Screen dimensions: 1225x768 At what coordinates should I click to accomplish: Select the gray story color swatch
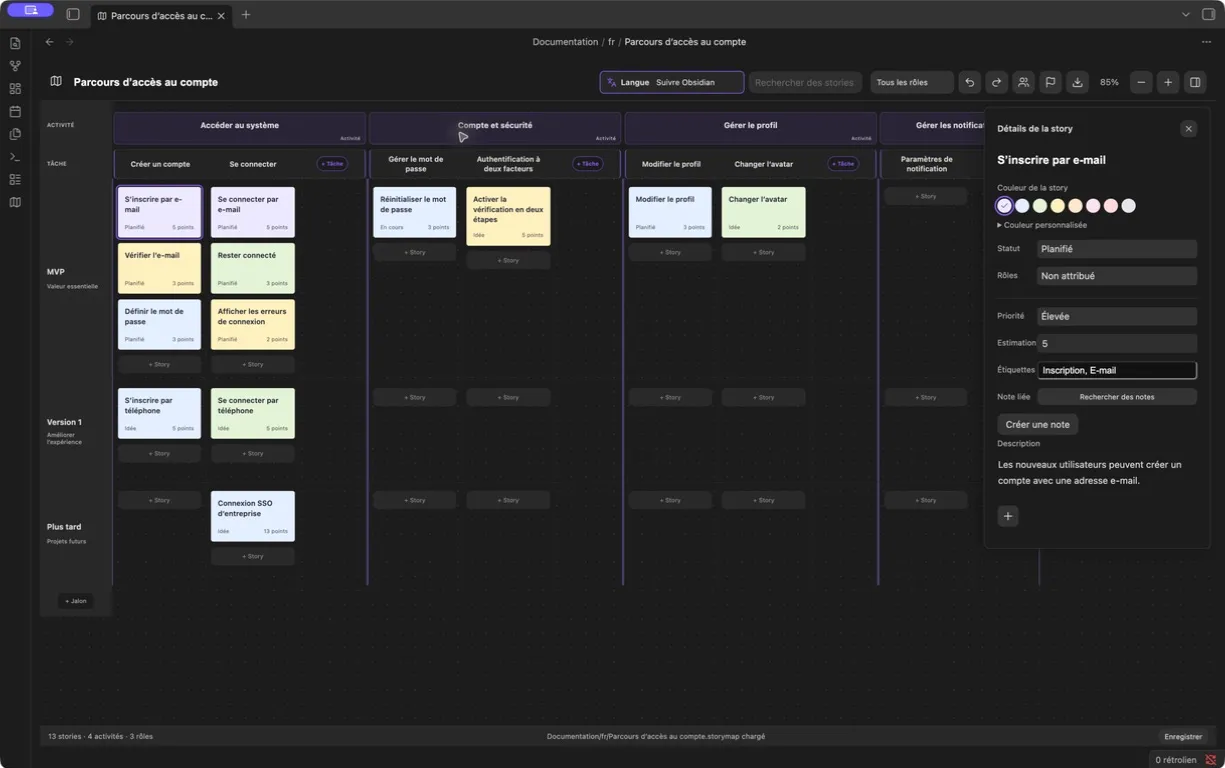coord(1129,206)
